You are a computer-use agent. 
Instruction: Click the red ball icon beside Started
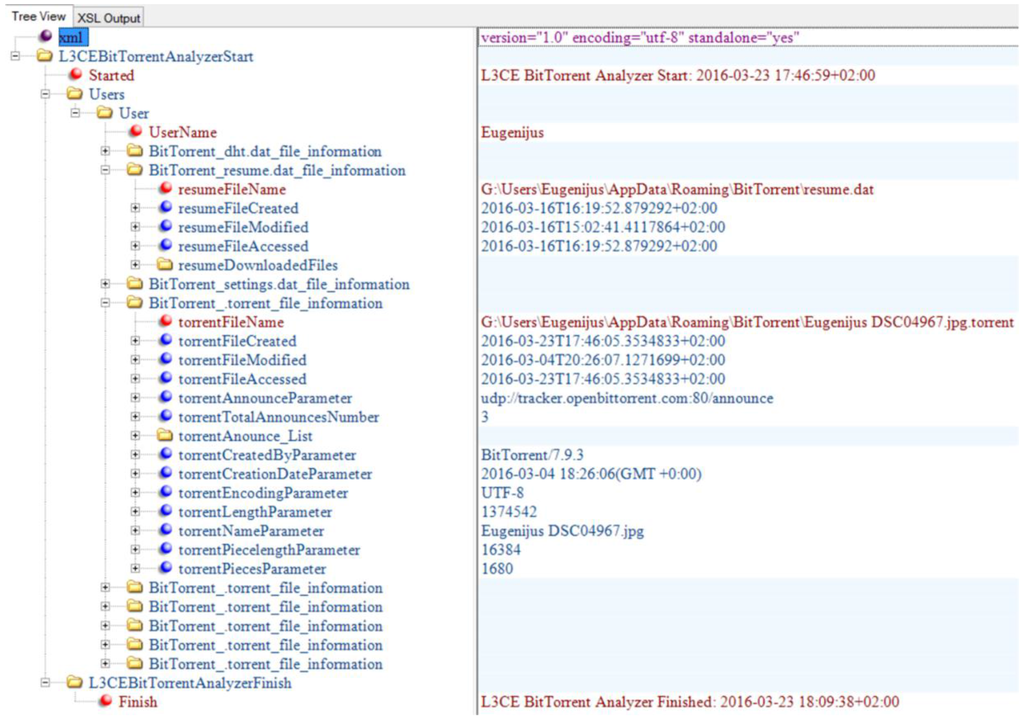[75, 75]
